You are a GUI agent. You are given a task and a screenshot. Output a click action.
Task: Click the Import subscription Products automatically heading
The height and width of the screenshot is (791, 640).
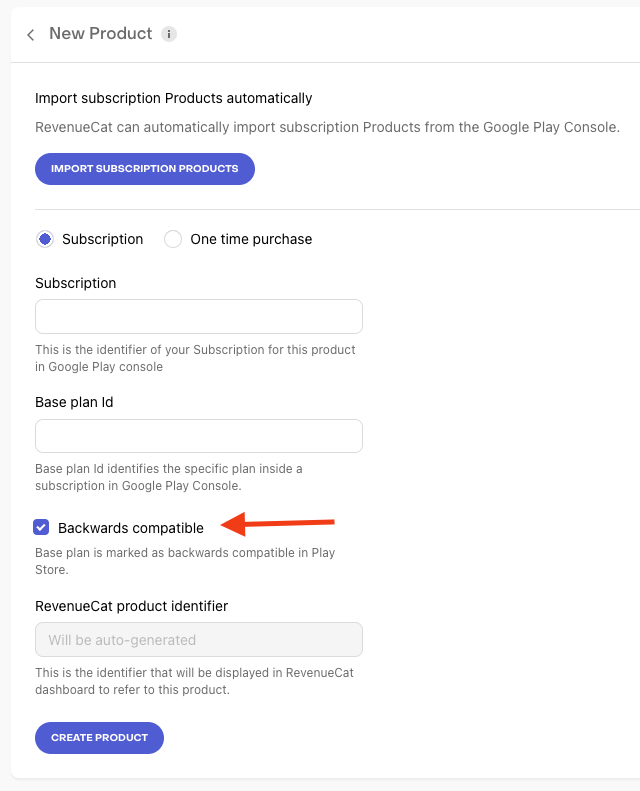pos(173,98)
